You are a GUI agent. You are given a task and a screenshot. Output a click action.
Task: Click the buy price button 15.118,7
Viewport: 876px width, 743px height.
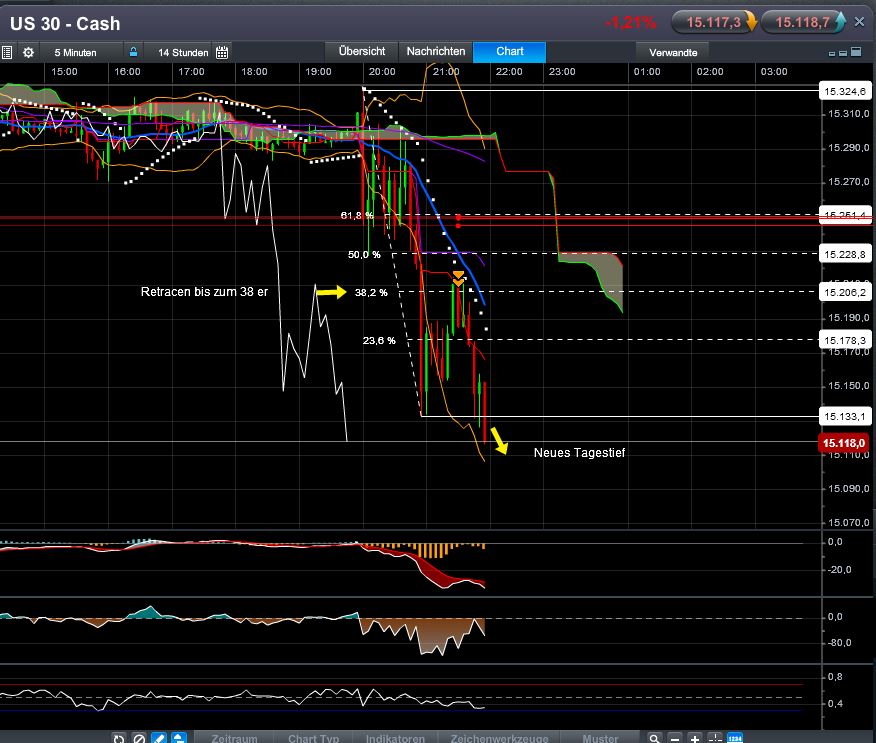803,22
